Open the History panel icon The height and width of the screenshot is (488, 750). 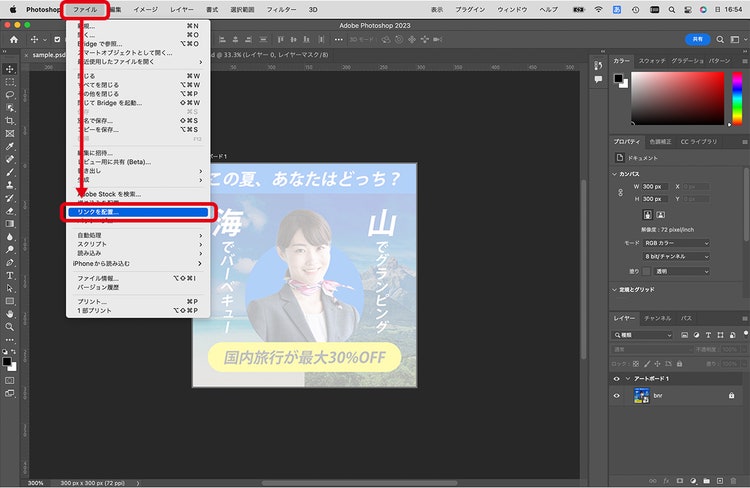click(598, 66)
